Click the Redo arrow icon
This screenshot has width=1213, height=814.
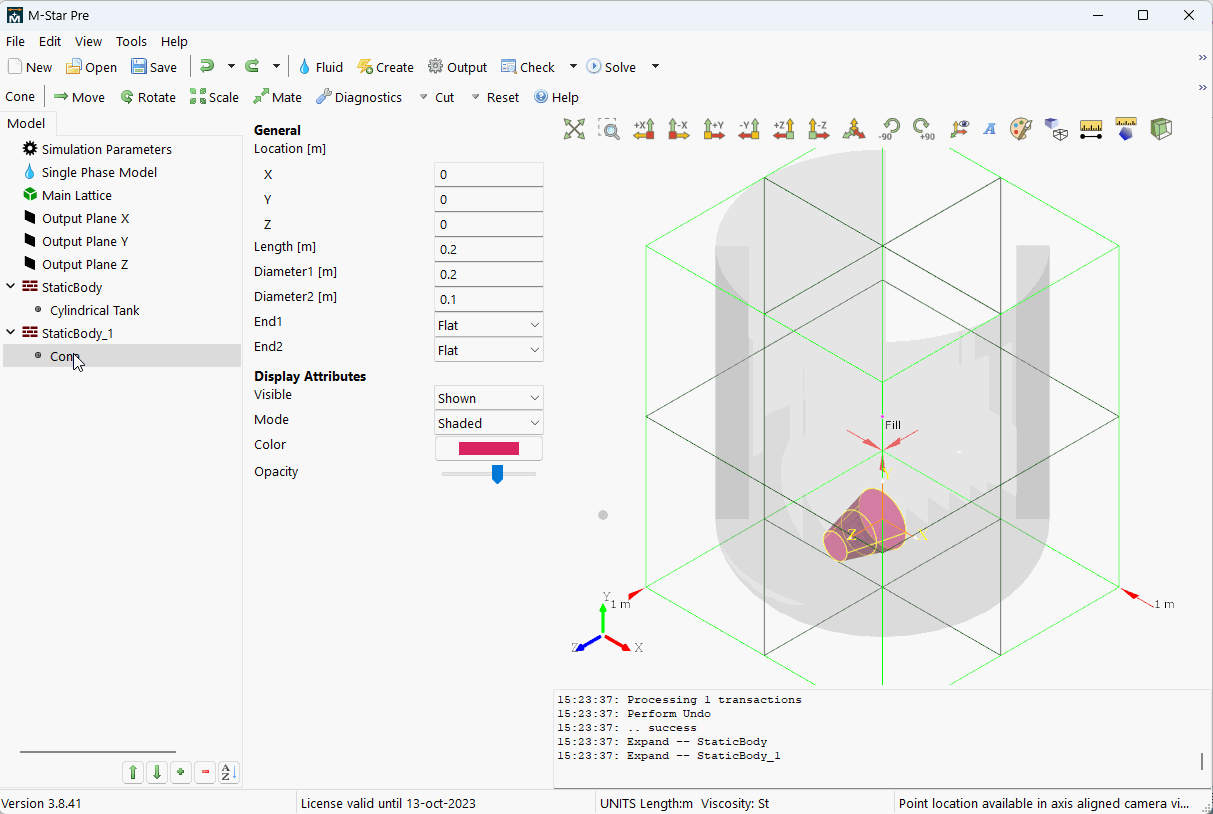[252, 66]
